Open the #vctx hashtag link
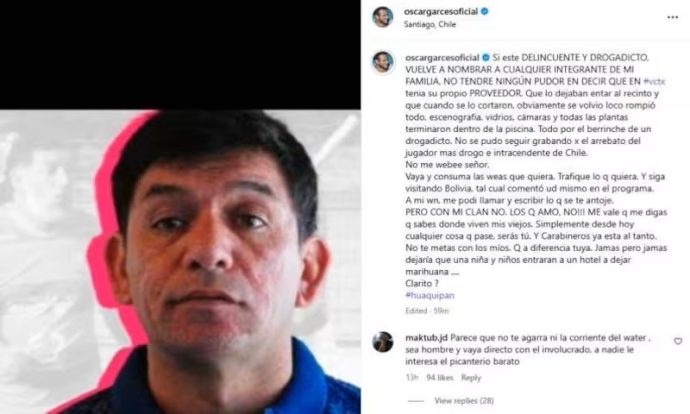The width and height of the screenshot is (690, 414). coord(654,81)
